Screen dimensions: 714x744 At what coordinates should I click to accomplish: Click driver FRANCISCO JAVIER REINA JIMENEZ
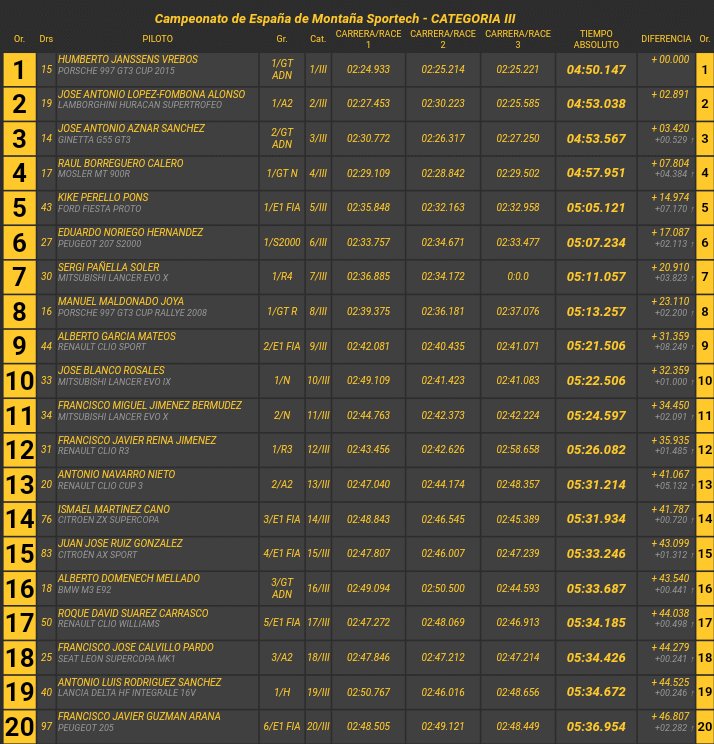(x=137, y=440)
